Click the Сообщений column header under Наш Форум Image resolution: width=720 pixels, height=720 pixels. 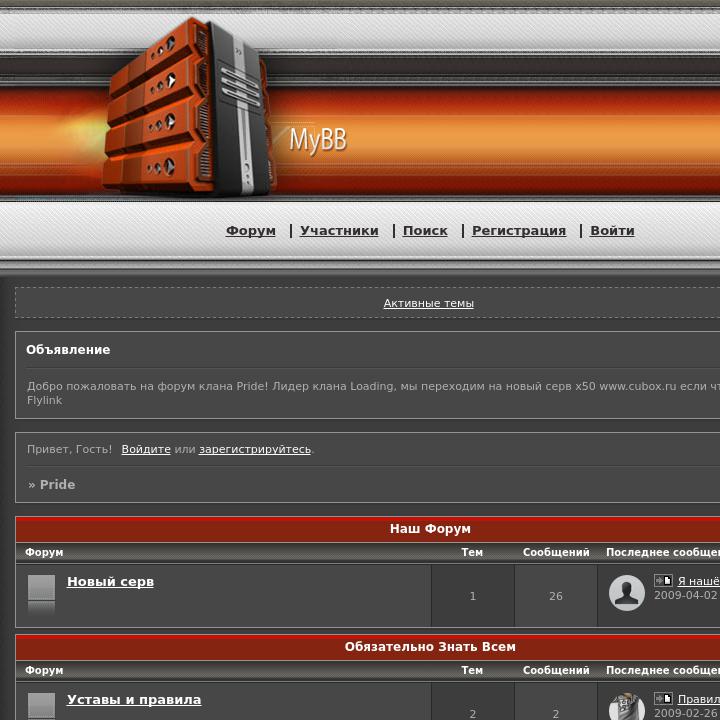coord(556,552)
